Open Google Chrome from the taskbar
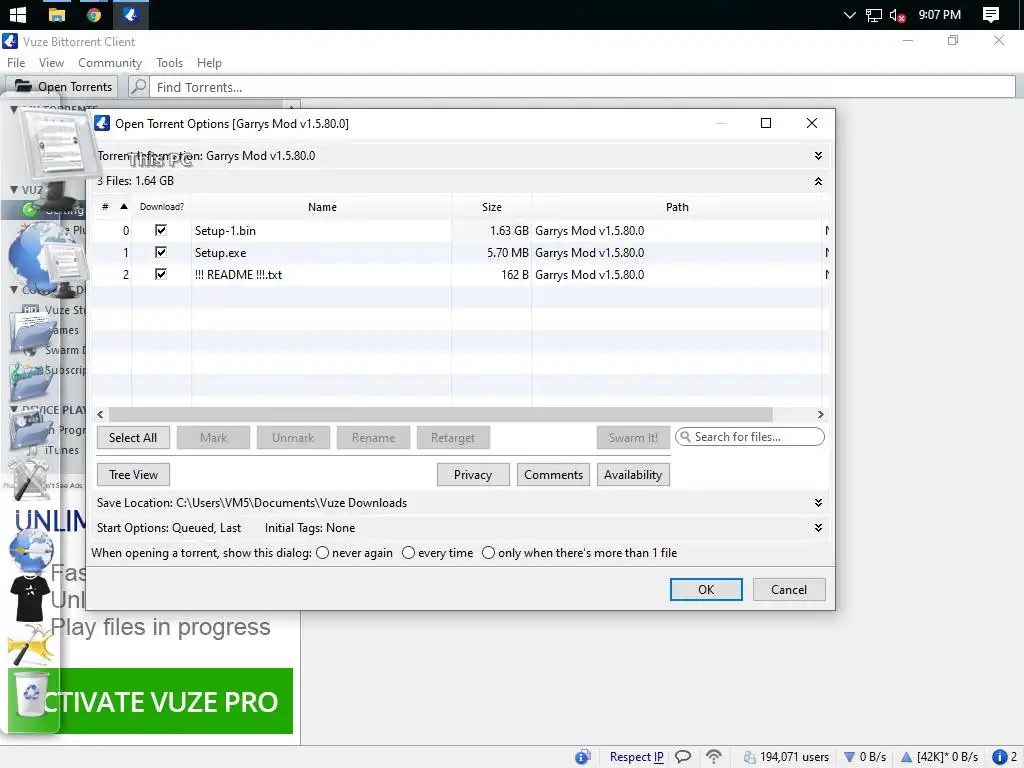Image resolution: width=1024 pixels, height=768 pixels. pyautogui.click(x=94, y=14)
